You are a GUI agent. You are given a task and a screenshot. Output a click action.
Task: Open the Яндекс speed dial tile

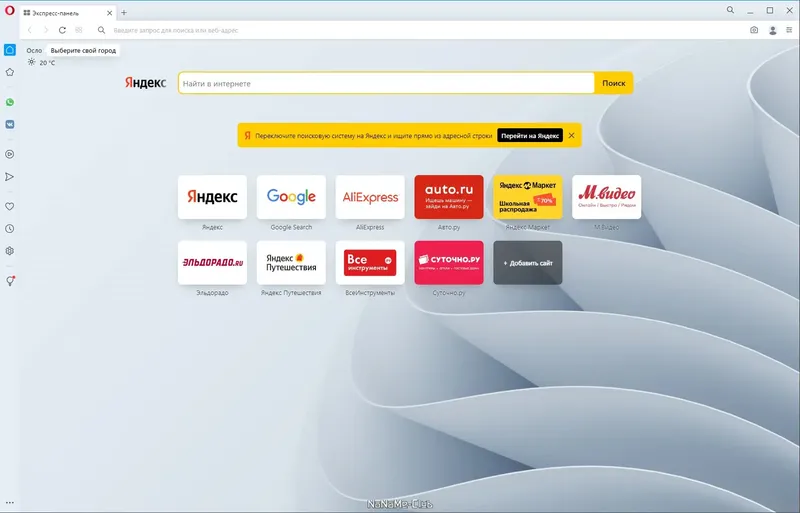(x=212, y=197)
